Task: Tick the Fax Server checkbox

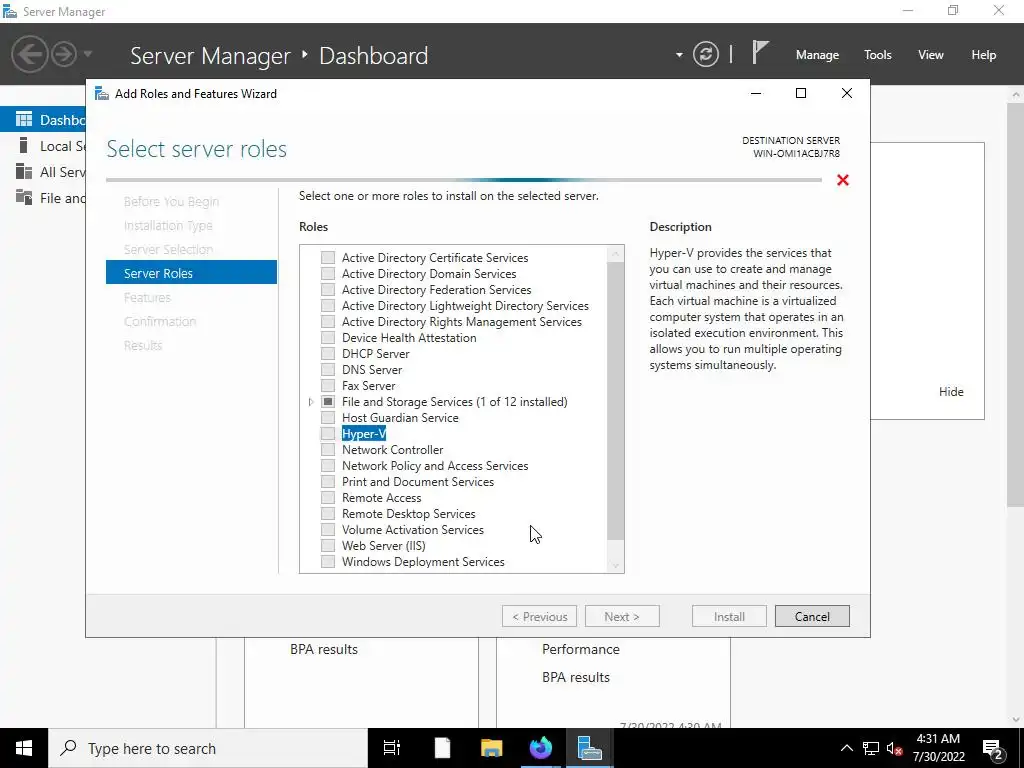Action: (x=328, y=385)
